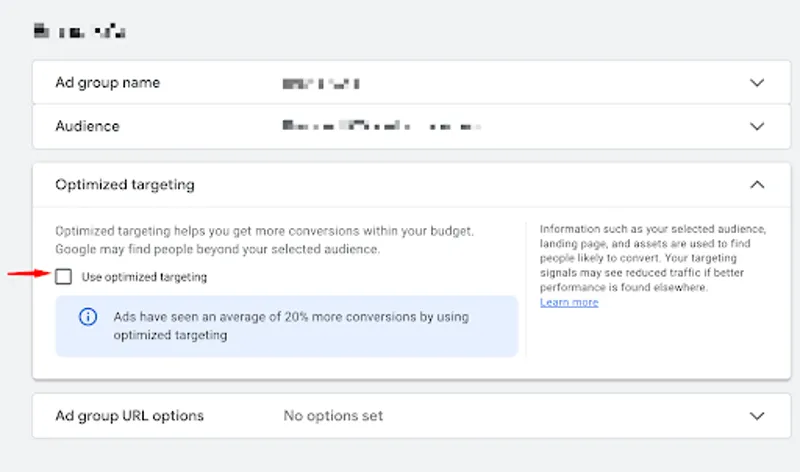Viewport: 800px width, 472px height.
Task: Click the optimized targeting description paragraph
Action: coord(264,240)
